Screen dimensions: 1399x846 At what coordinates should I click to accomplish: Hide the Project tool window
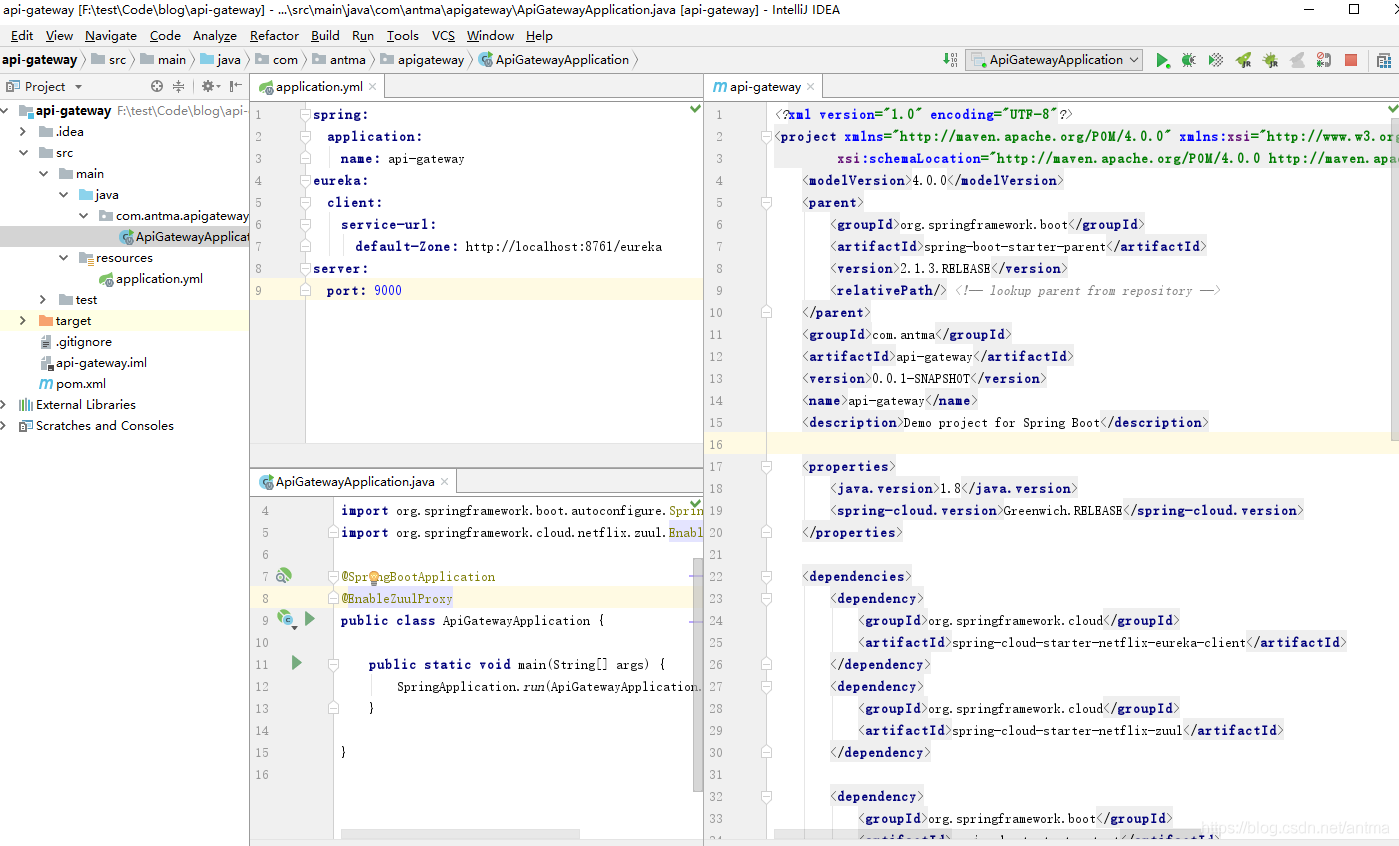(x=236, y=87)
